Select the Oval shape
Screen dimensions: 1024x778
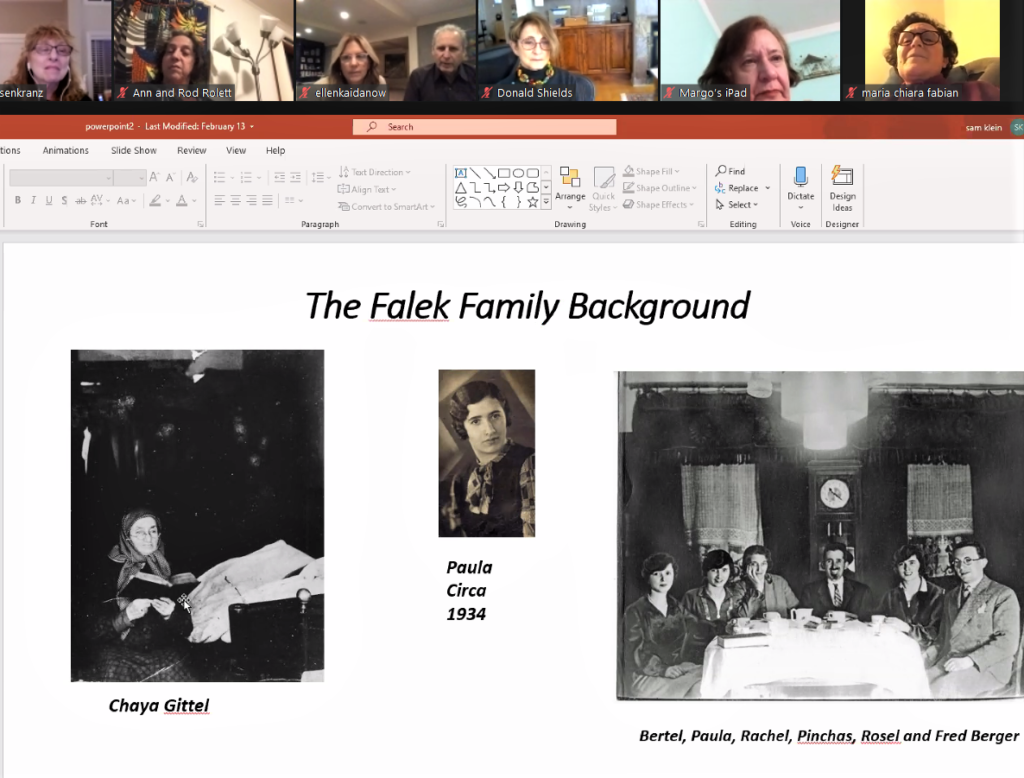point(519,173)
